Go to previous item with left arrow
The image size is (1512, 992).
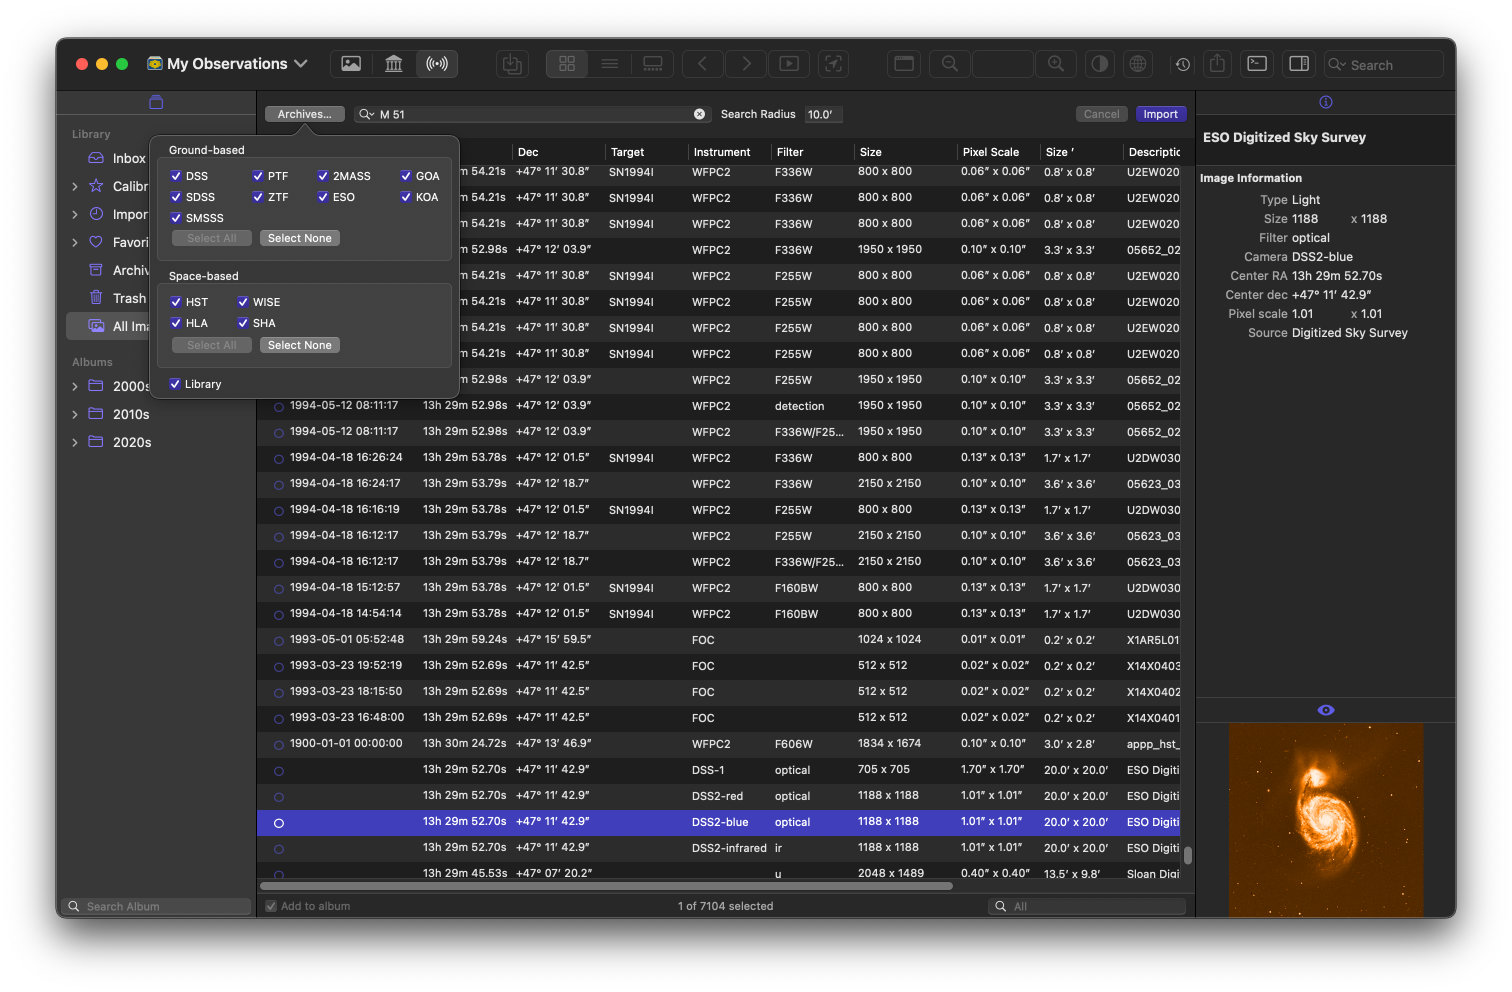703,64
